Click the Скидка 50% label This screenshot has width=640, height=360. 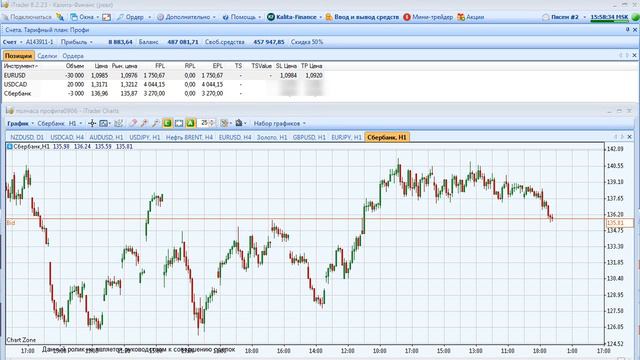click(x=307, y=42)
